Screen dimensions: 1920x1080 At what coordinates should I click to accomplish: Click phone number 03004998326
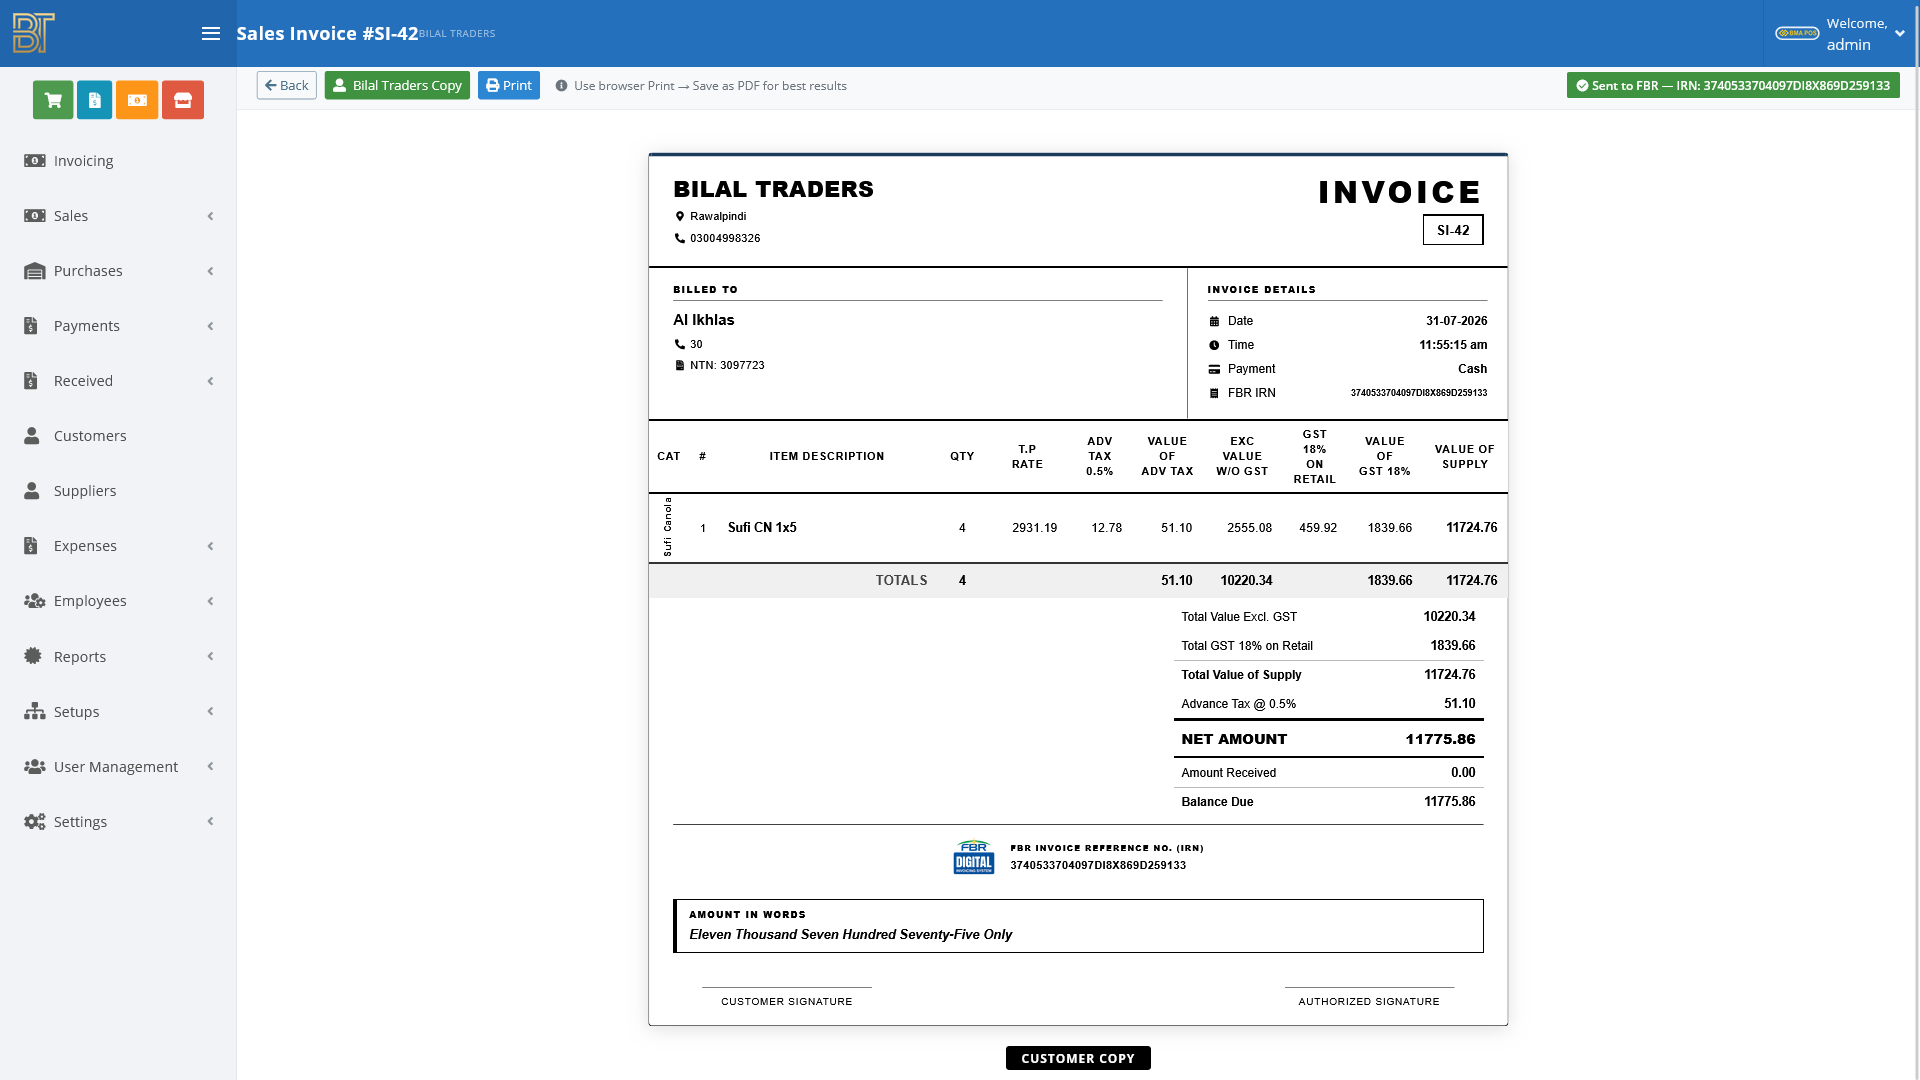(725, 239)
